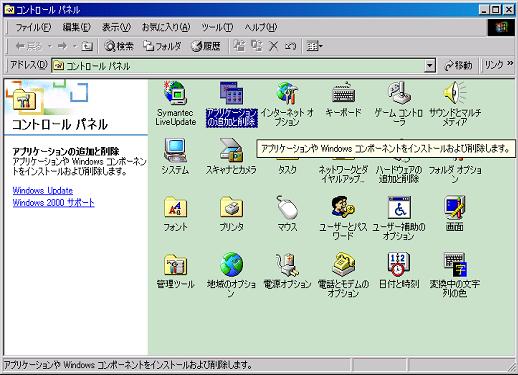
Task: Open 画面 display settings icon
Action: [x=455, y=207]
